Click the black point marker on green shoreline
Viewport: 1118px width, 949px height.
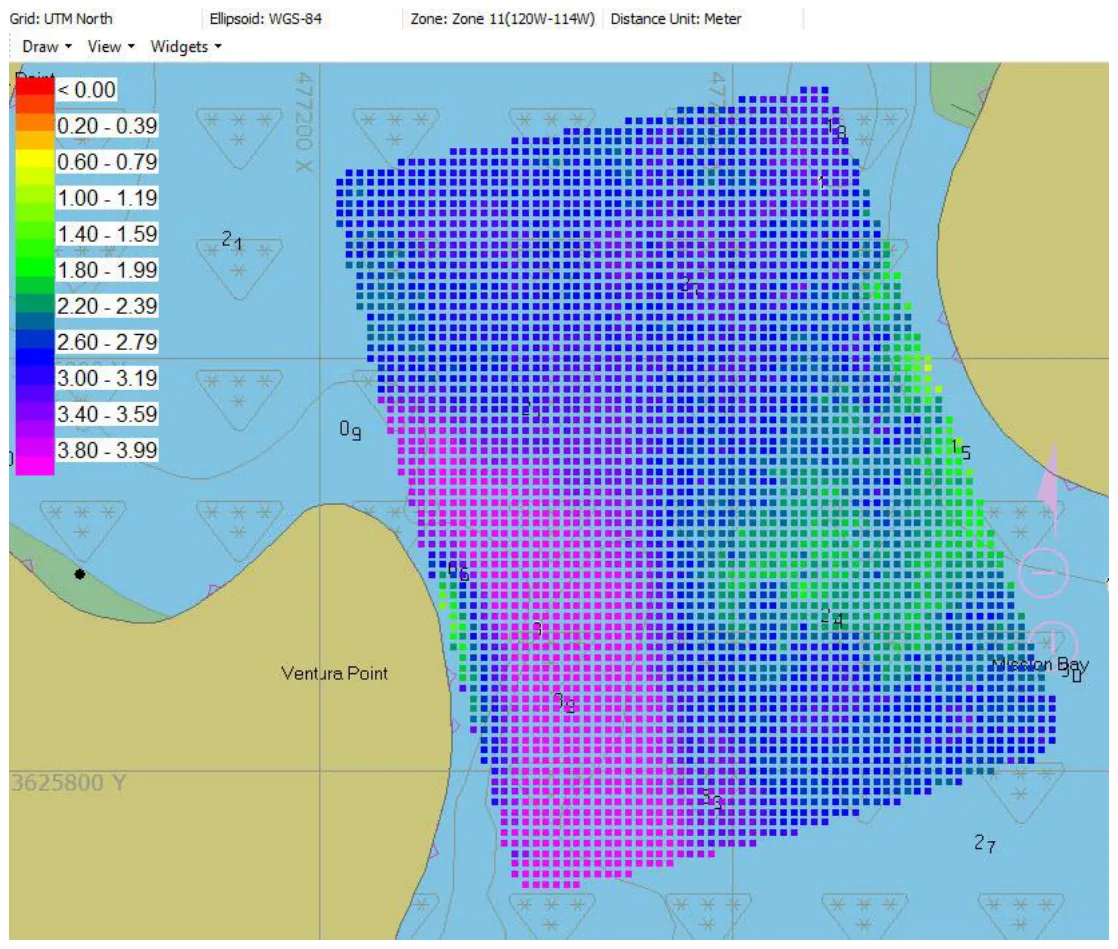[80, 574]
